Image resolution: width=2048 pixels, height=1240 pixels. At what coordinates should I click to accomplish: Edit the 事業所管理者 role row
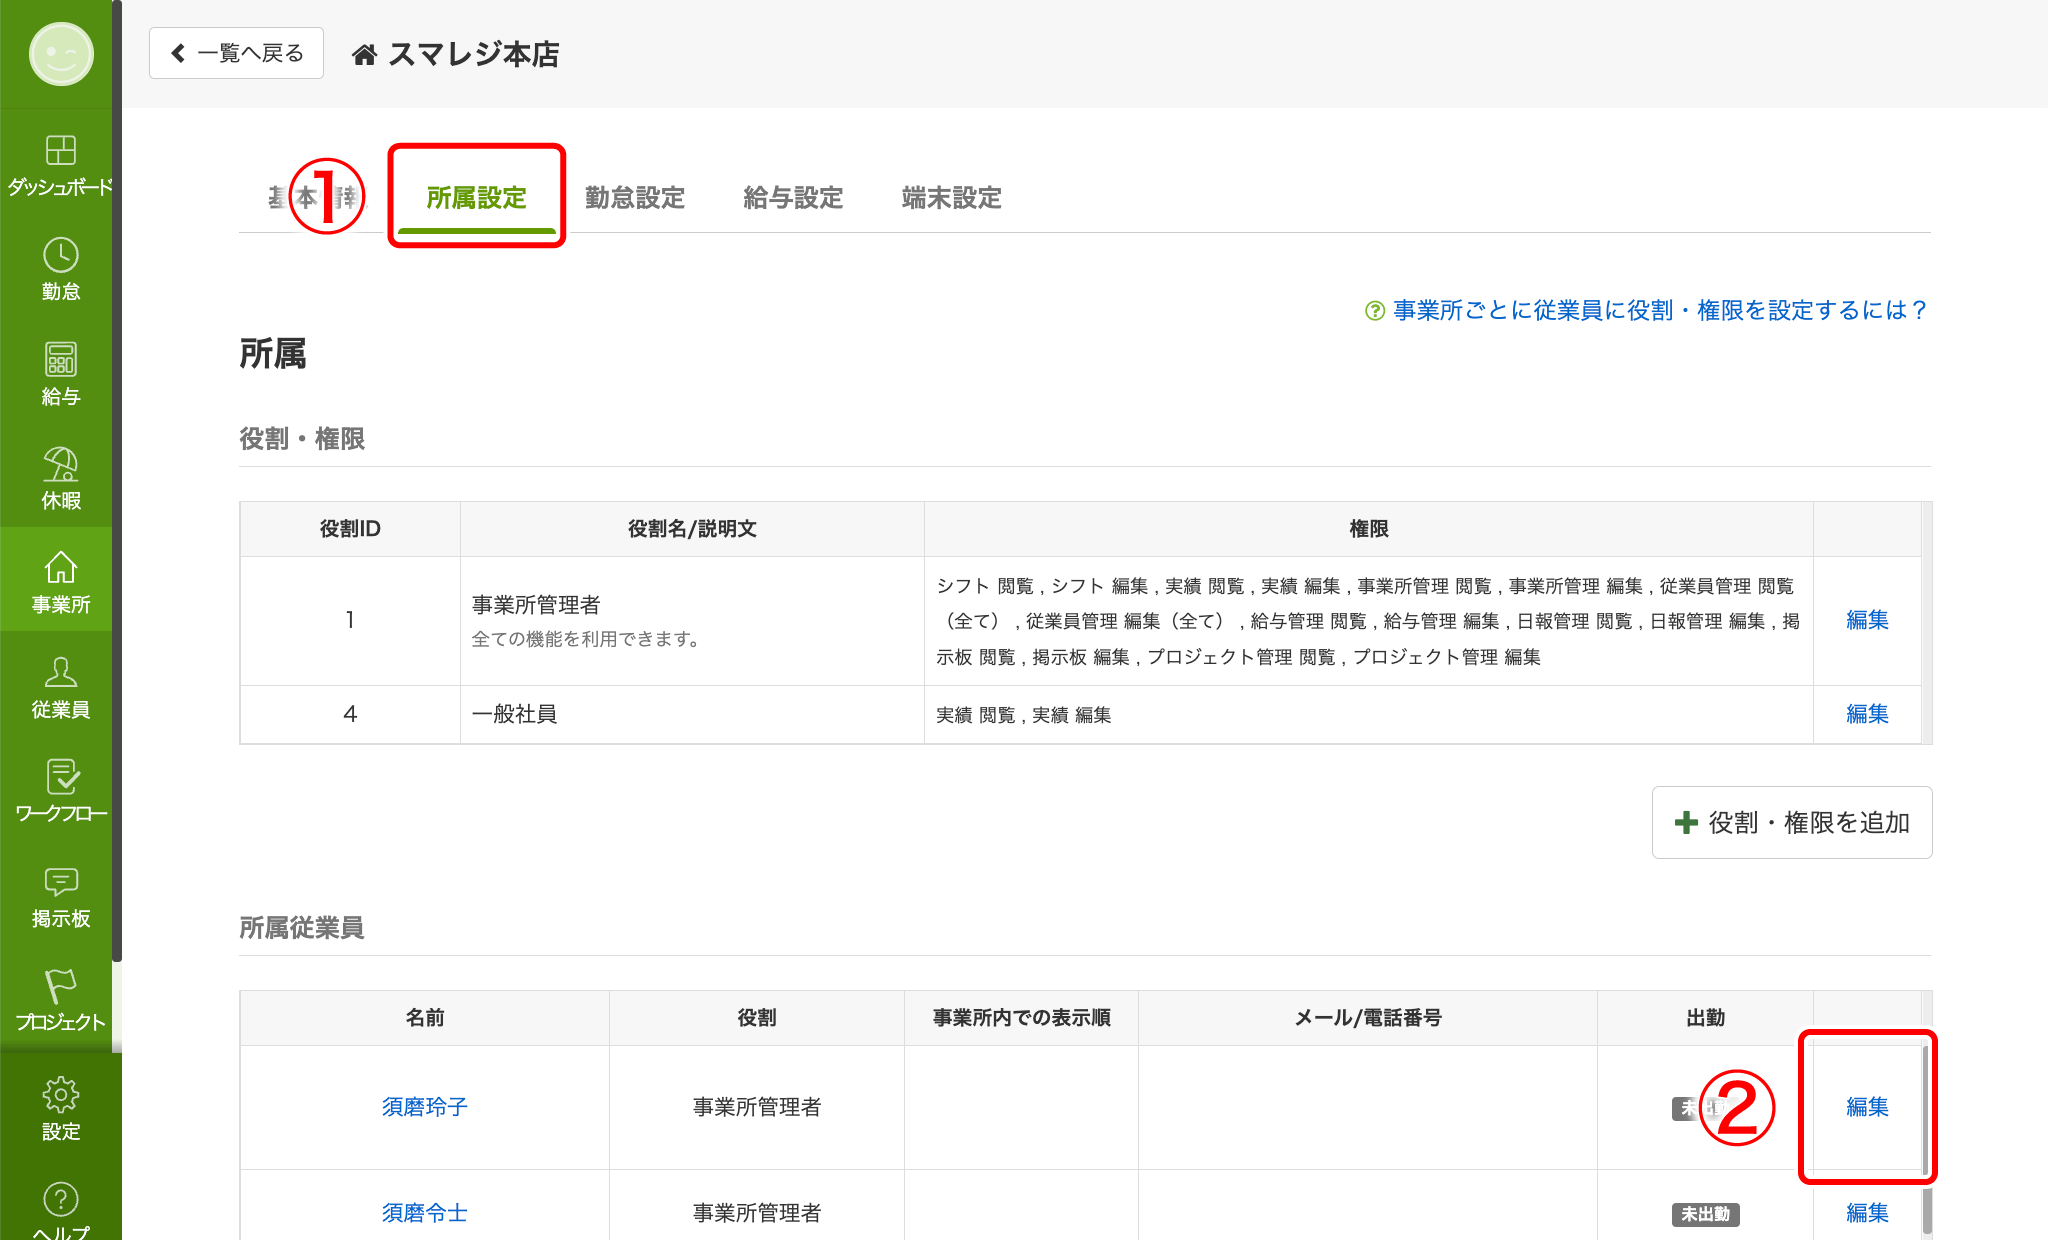click(x=1867, y=620)
